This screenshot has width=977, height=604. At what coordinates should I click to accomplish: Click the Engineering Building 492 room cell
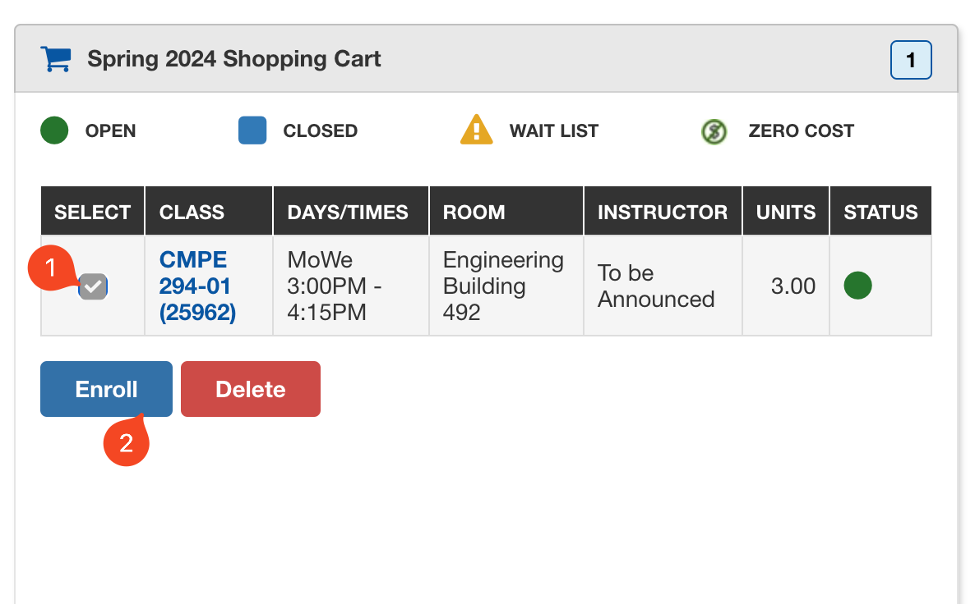tap(503, 286)
